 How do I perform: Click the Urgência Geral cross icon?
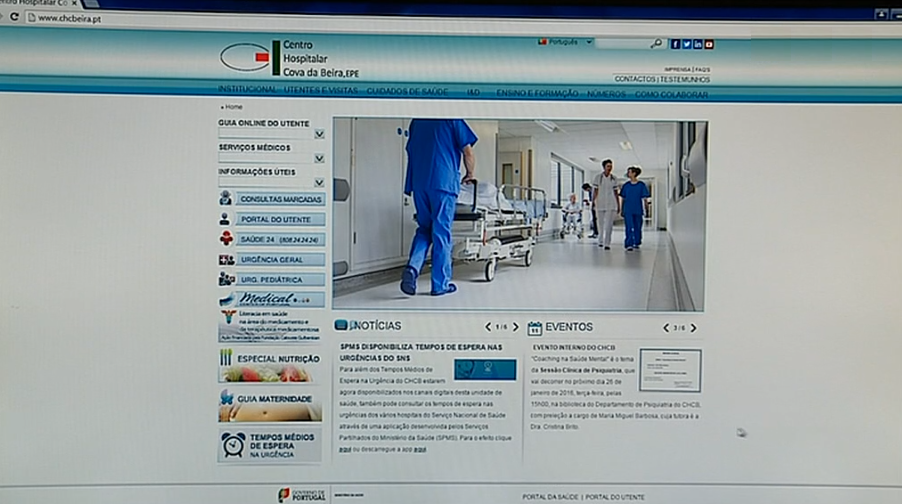(226, 259)
